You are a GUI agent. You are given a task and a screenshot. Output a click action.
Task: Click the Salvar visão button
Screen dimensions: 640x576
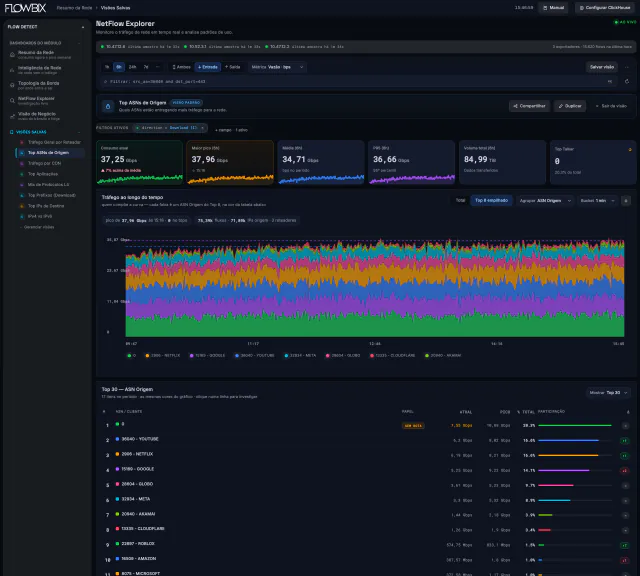click(x=602, y=67)
